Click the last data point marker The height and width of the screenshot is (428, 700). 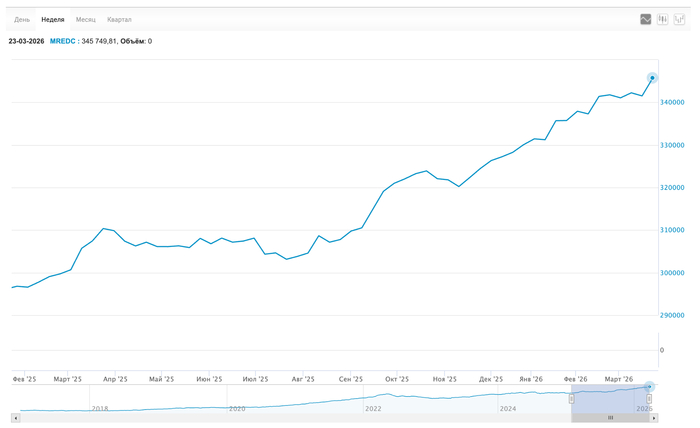[x=652, y=77]
